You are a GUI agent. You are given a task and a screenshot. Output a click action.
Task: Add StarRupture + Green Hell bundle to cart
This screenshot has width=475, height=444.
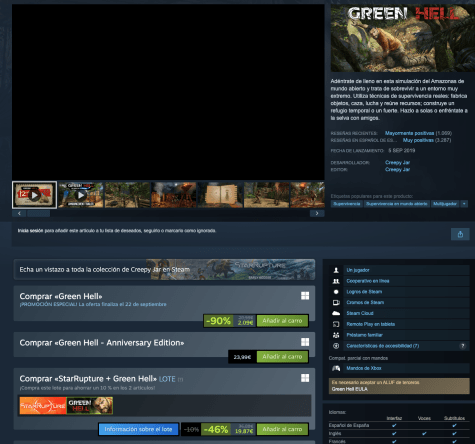point(282,429)
